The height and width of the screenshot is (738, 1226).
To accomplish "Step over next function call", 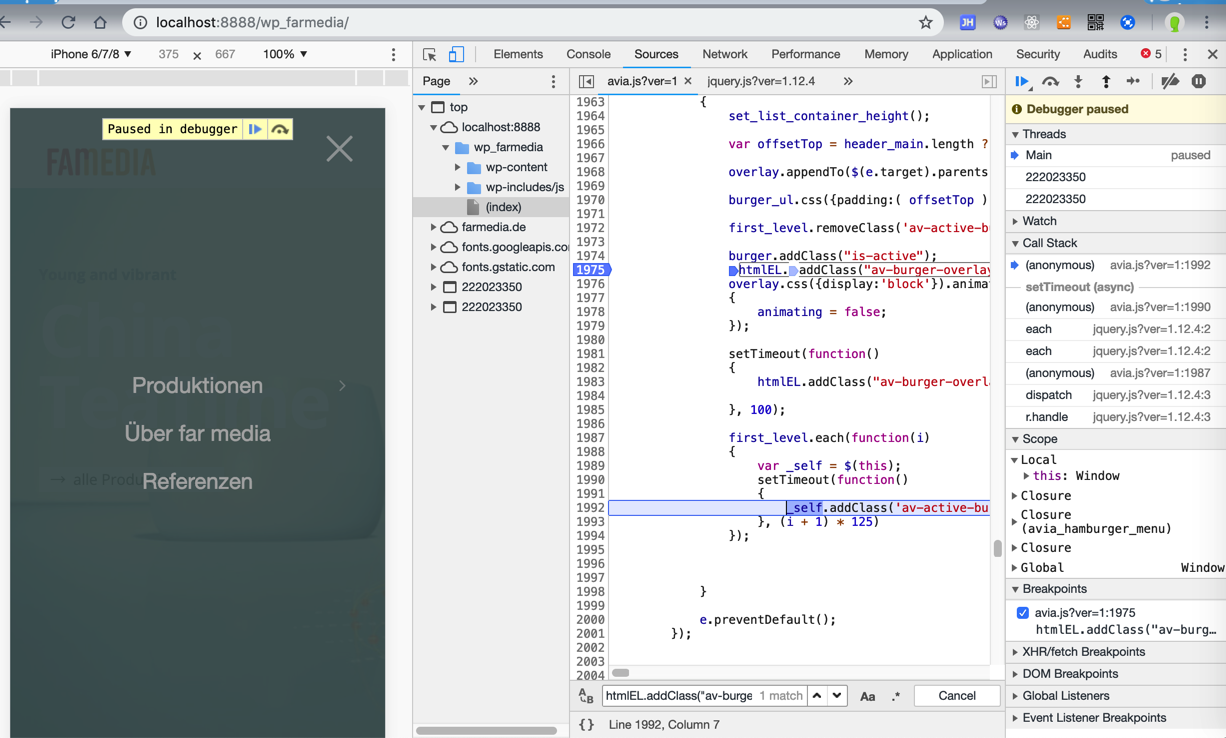I will [x=1050, y=82].
